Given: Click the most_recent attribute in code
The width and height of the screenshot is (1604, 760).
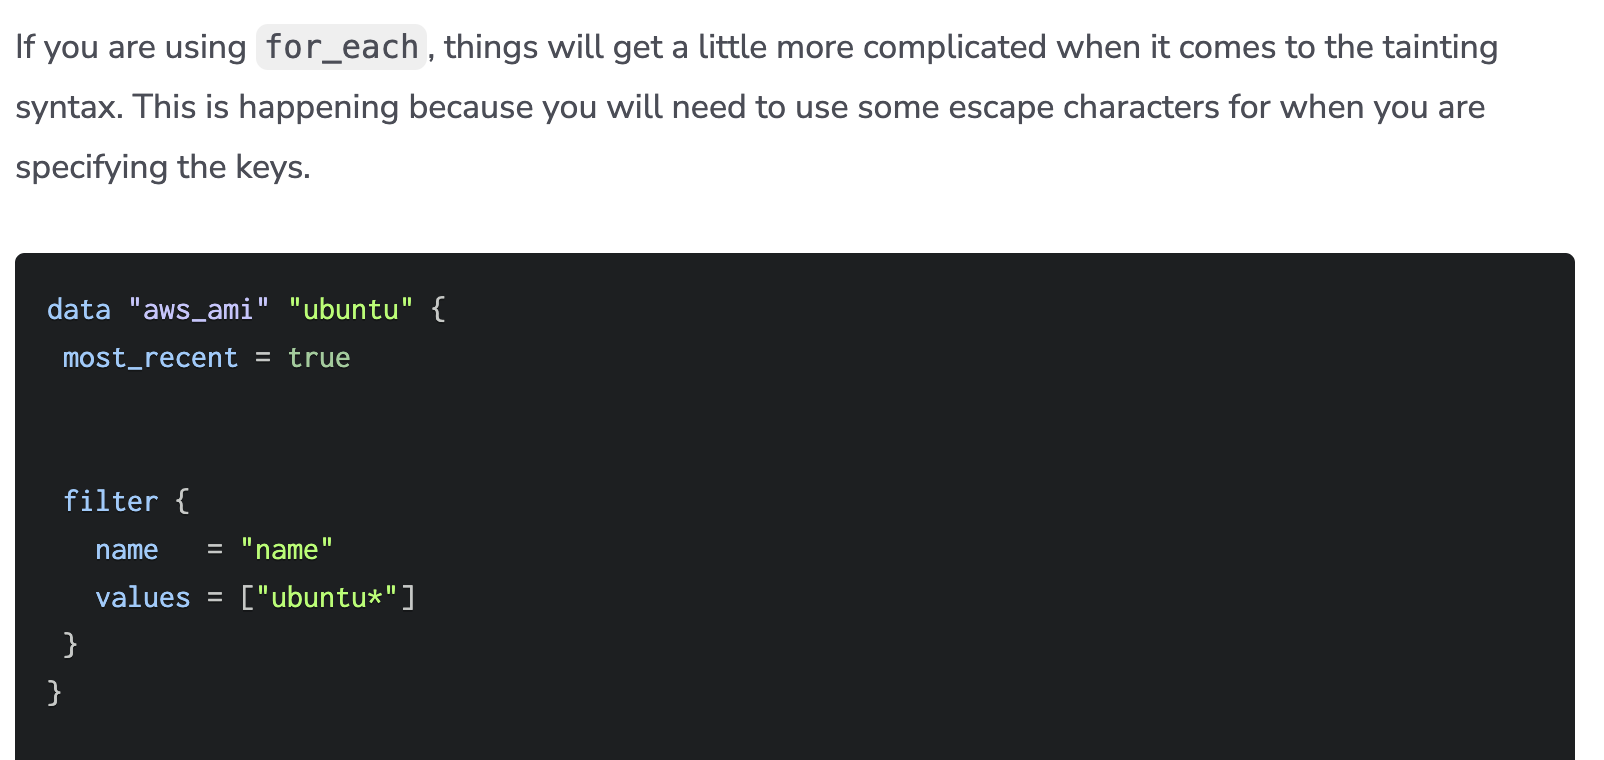Looking at the screenshot, I should (150, 358).
